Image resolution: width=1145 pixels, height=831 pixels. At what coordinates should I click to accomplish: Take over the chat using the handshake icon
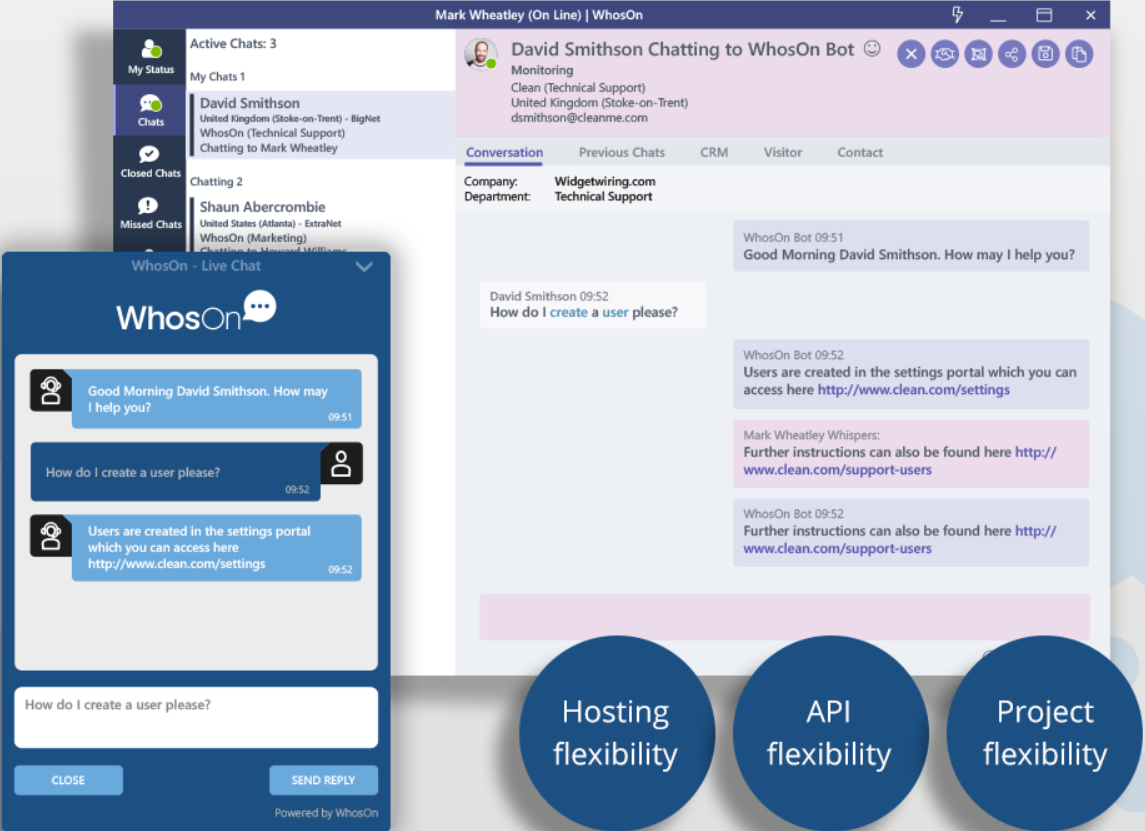944,53
